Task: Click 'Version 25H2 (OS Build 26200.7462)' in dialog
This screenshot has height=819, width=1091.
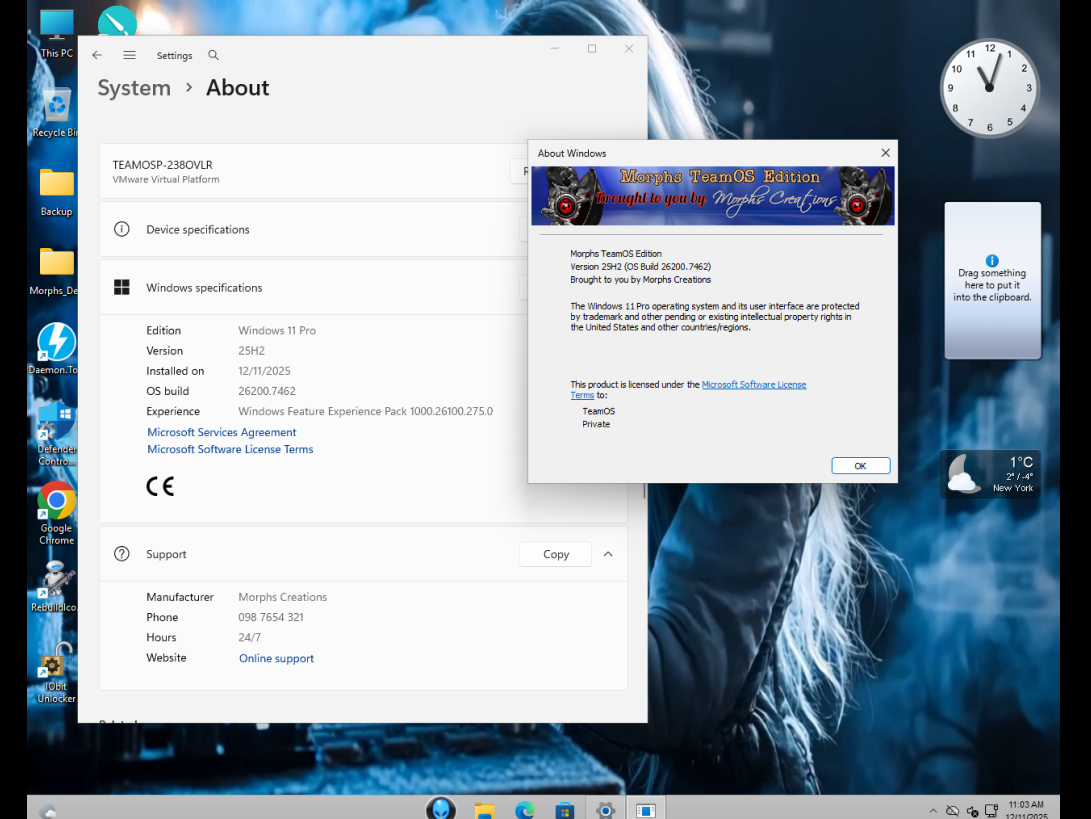Action: point(640,267)
